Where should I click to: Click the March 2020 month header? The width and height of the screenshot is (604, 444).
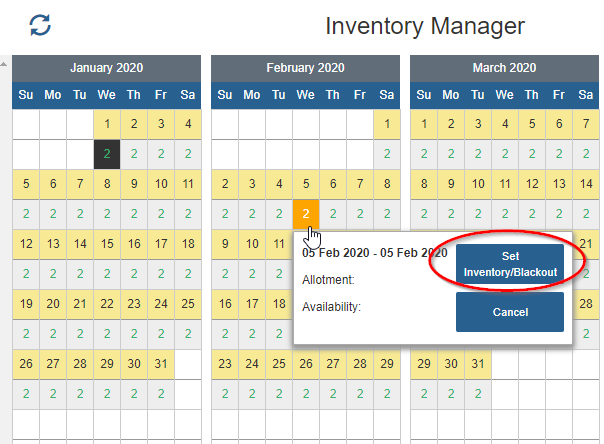pos(504,68)
